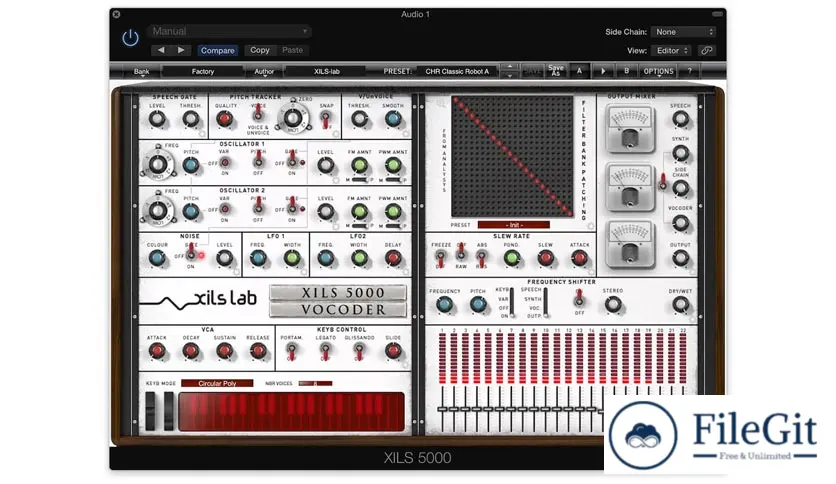Open the Author menu

tap(264, 71)
